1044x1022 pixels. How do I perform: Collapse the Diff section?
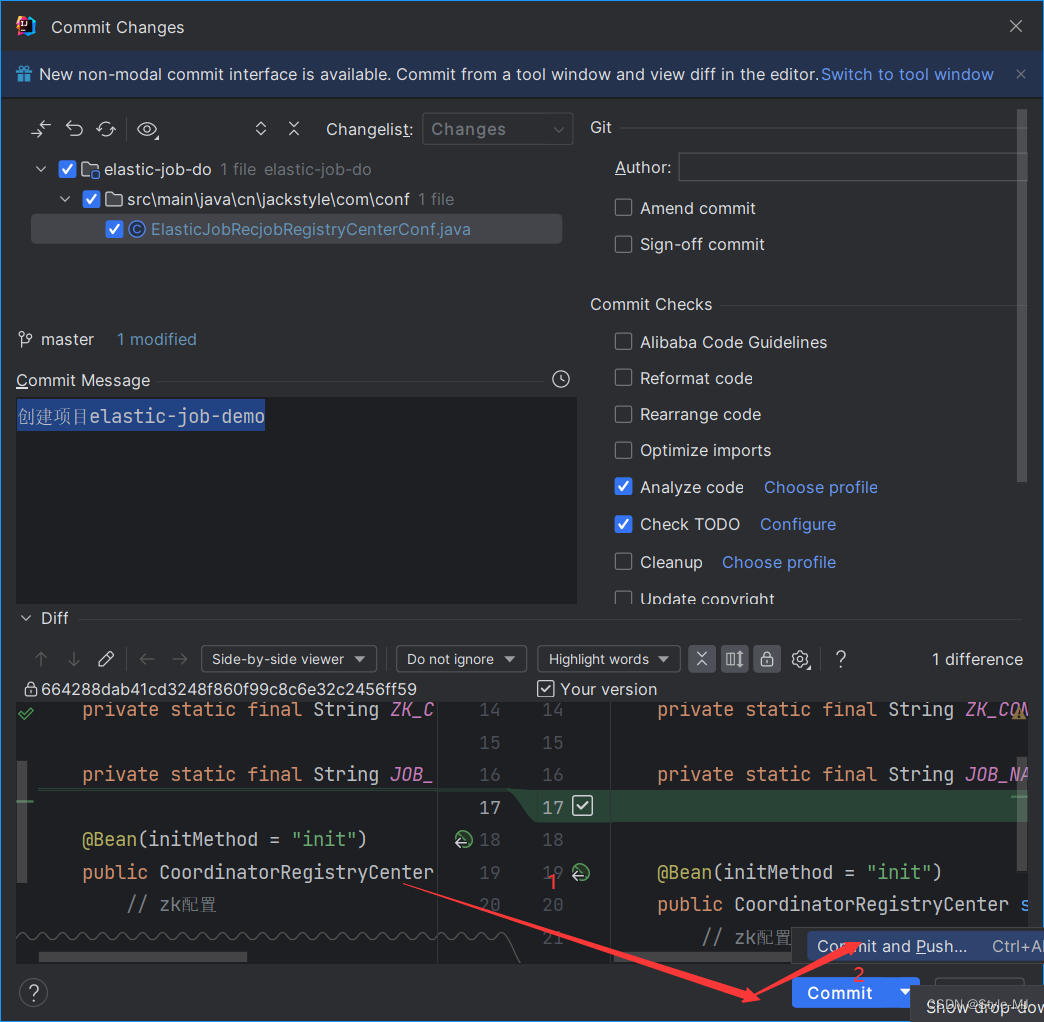pyautogui.click(x=26, y=618)
